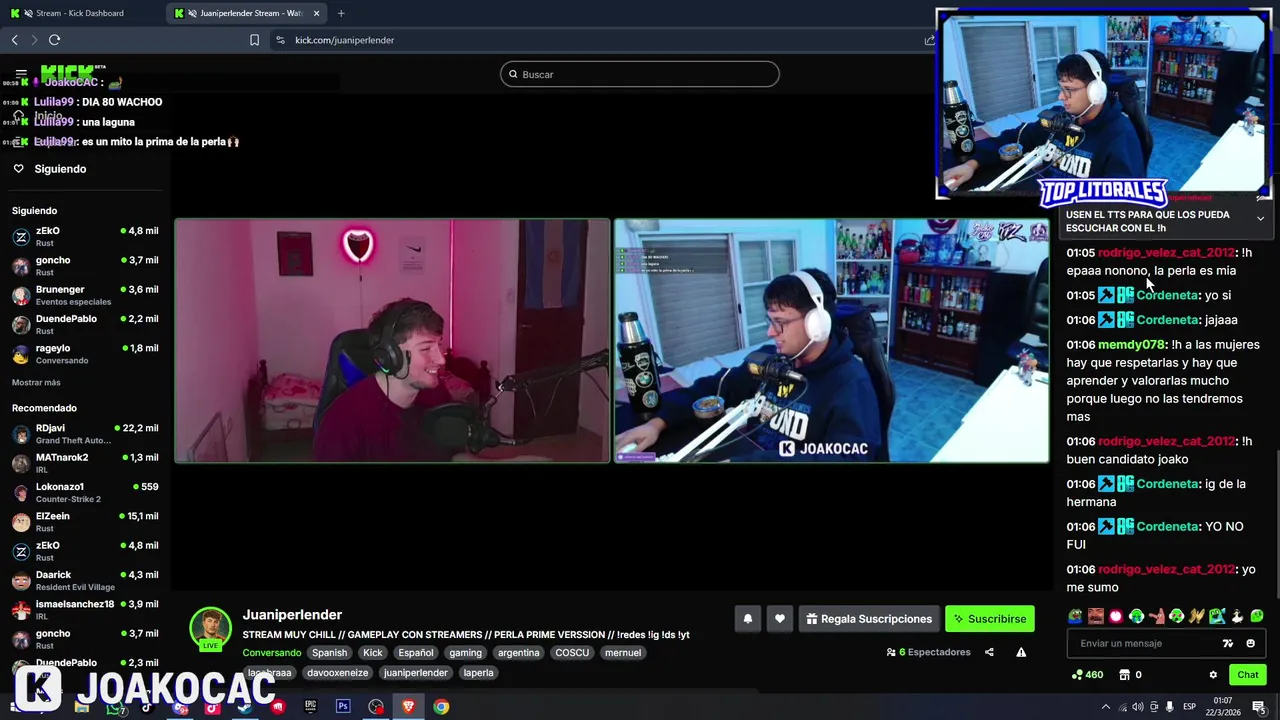
Task: Show hidden tray icons chevron
Action: (1106, 706)
